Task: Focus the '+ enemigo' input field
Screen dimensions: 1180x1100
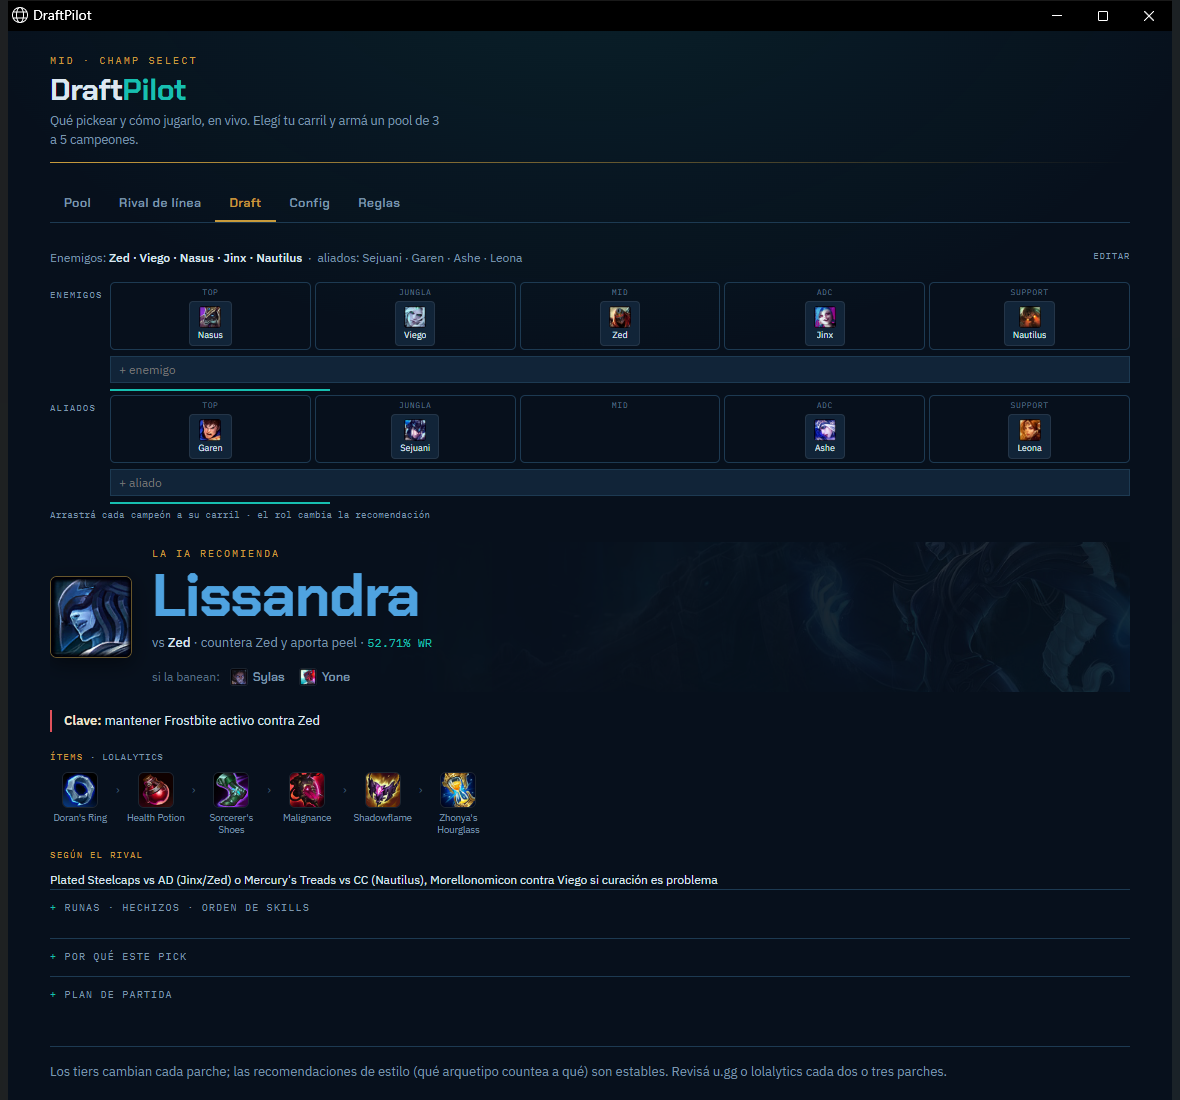Action: pyautogui.click(x=619, y=370)
